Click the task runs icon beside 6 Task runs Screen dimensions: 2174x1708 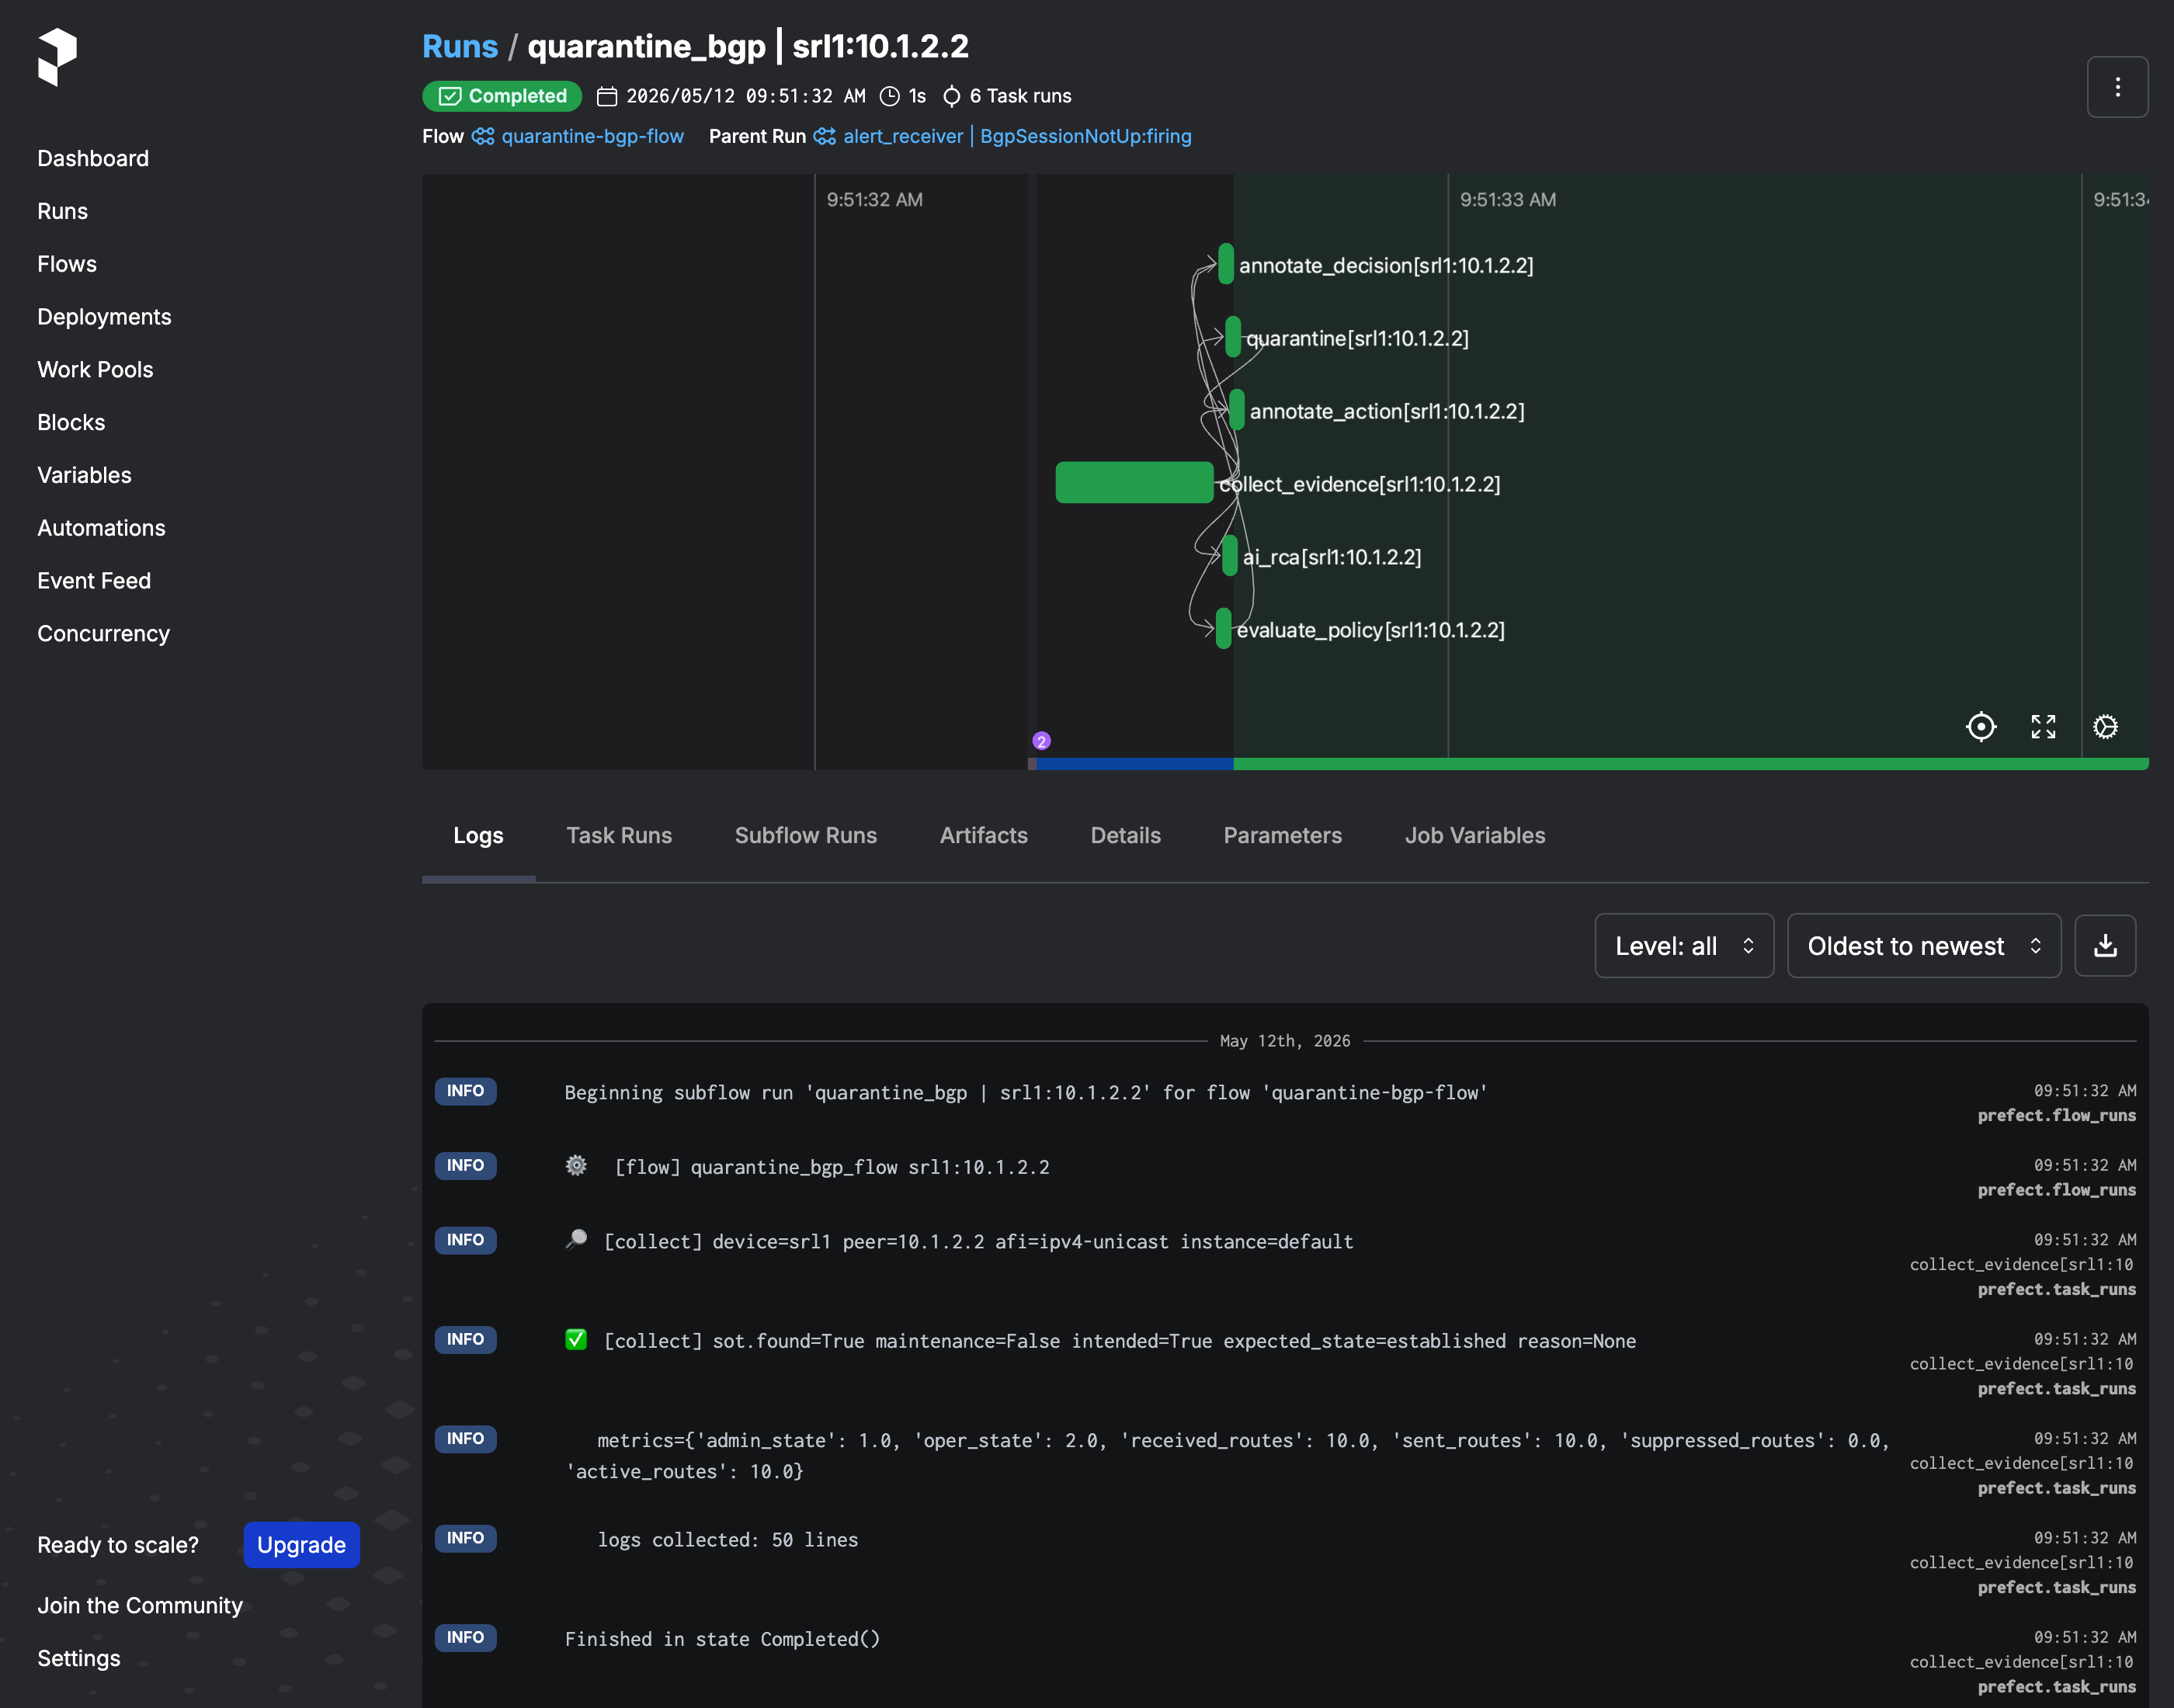[x=952, y=96]
